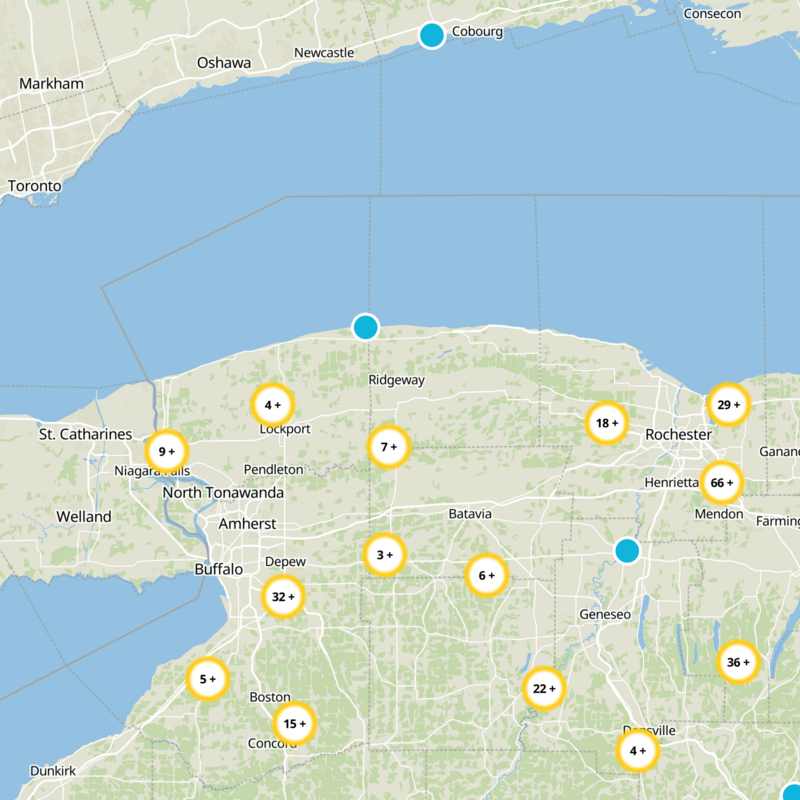
Task: Click the Toronto city label
Action: click(35, 186)
